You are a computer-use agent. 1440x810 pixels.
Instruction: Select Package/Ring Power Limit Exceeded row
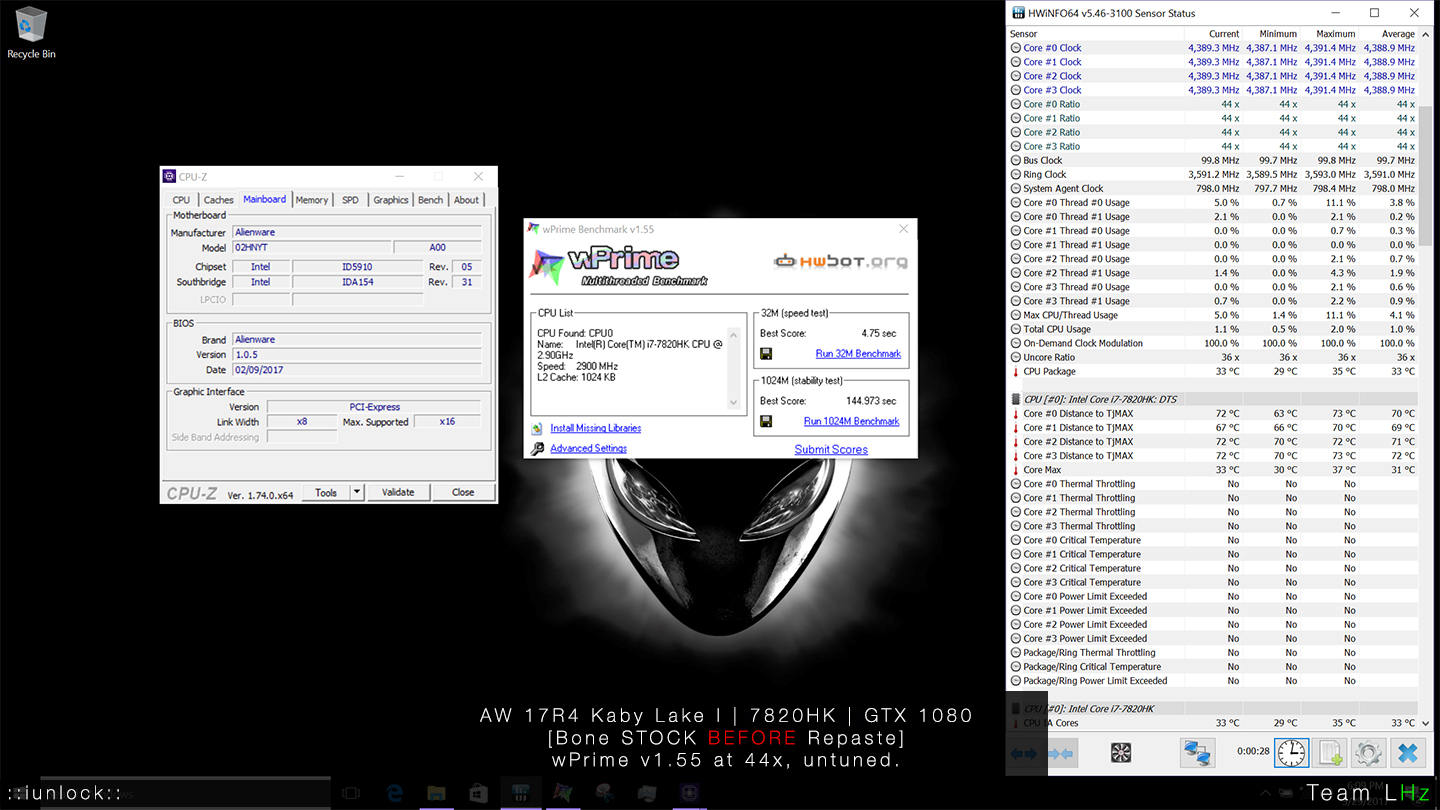(x=1213, y=681)
